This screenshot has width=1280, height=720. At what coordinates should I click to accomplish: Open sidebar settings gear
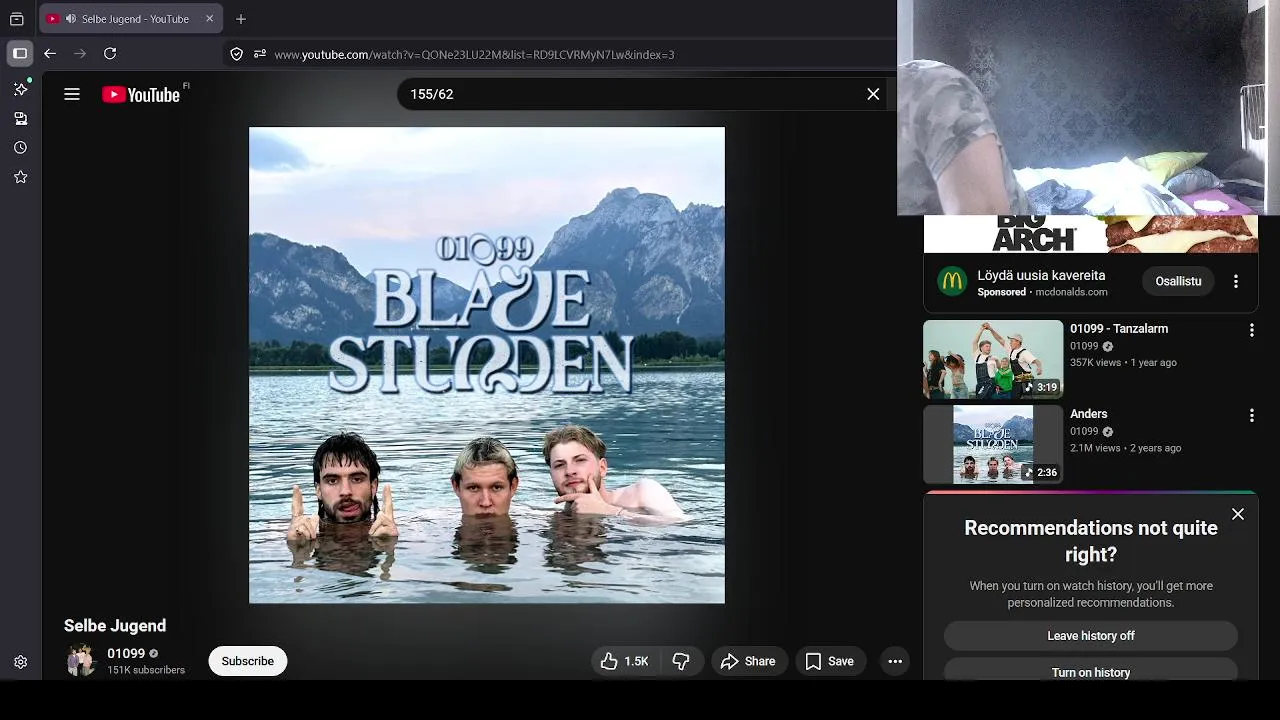(x=20, y=662)
